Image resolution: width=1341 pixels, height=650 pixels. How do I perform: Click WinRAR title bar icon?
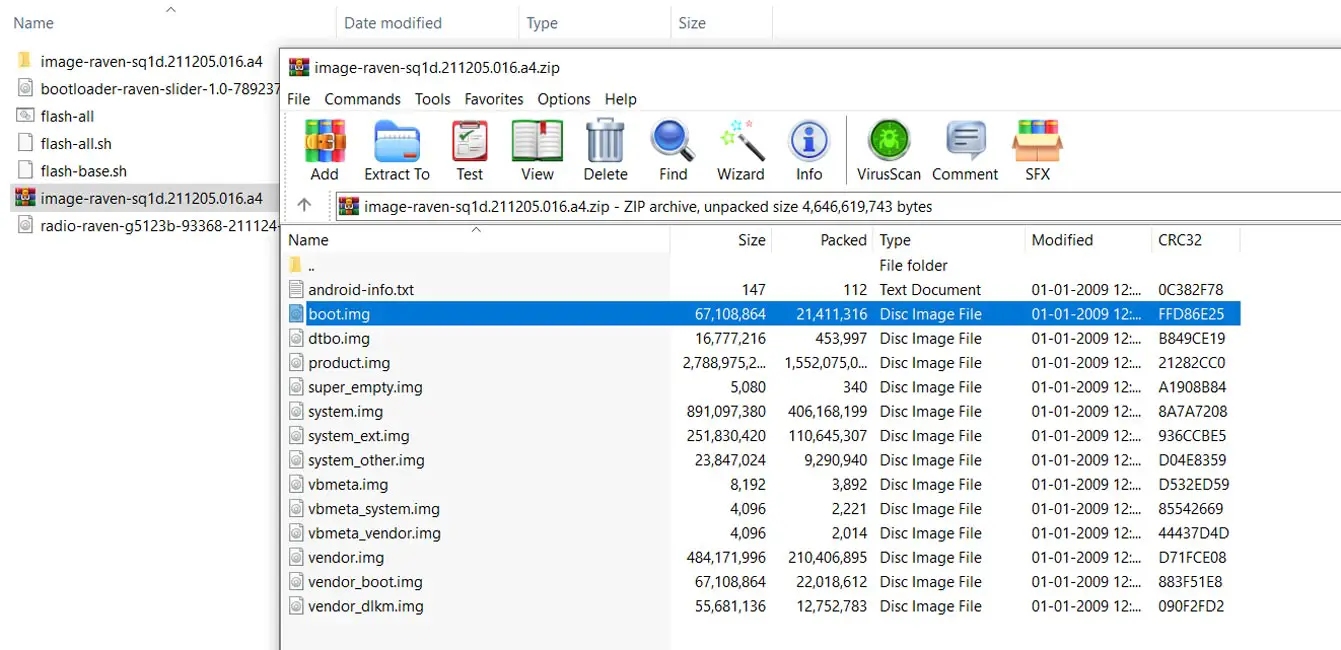298,68
